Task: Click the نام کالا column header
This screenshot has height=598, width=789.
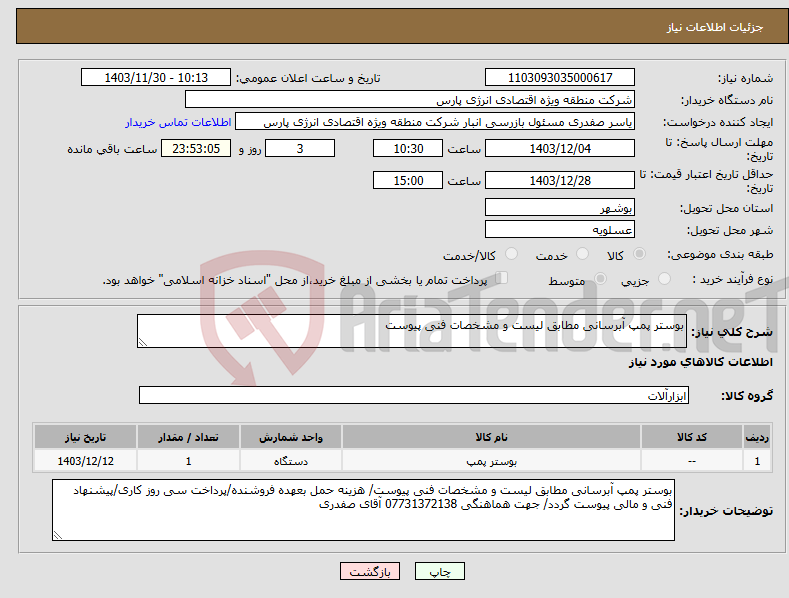Action: coord(491,437)
